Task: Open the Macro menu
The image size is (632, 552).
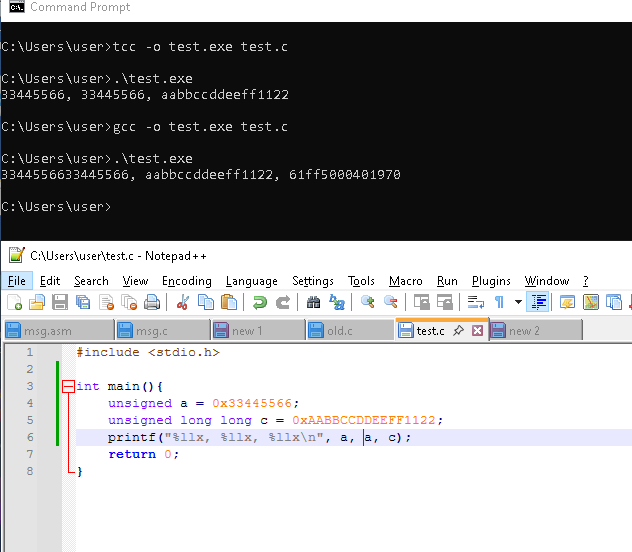Action: coord(405,281)
